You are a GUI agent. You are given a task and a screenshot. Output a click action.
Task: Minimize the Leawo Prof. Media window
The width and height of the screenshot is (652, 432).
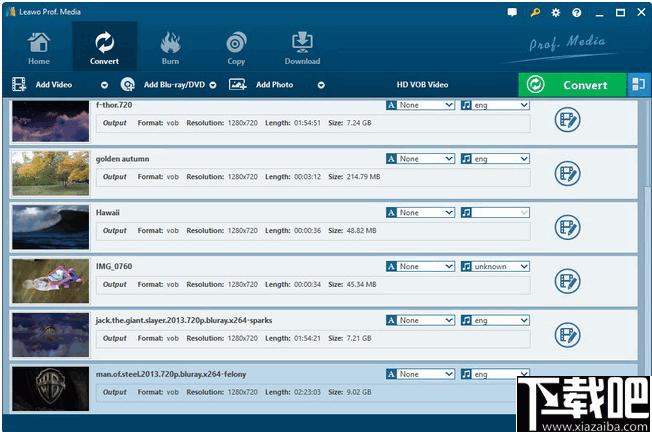(599, 13)
